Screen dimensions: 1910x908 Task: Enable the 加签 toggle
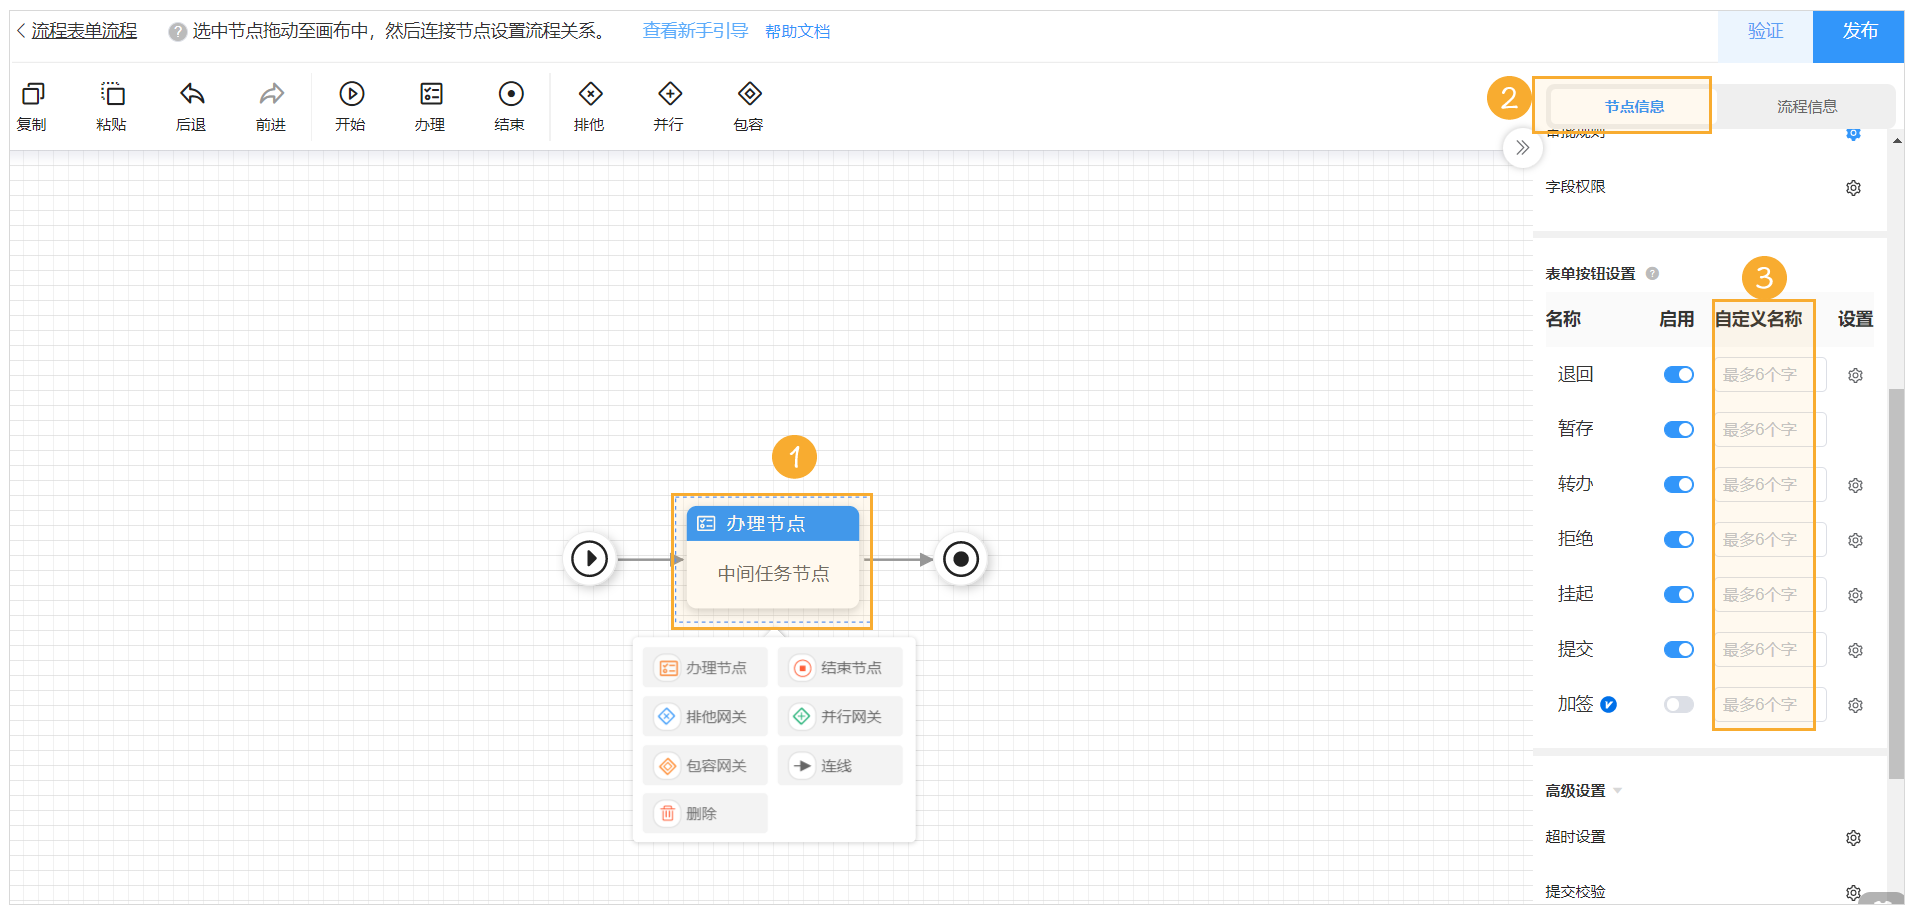pyautogui.click(x=1677, y=704)
